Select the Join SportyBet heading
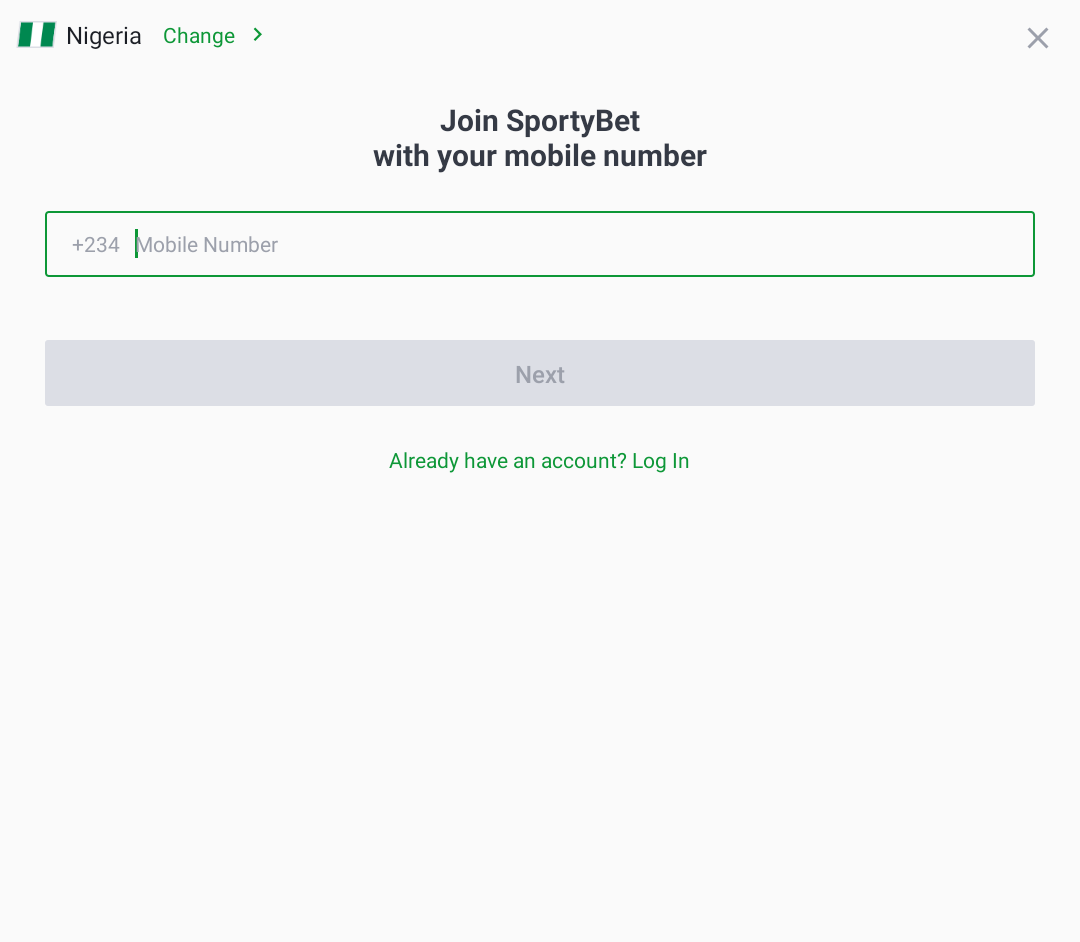1080x942 pixels. pyautogui.click(x=539, y=120)
